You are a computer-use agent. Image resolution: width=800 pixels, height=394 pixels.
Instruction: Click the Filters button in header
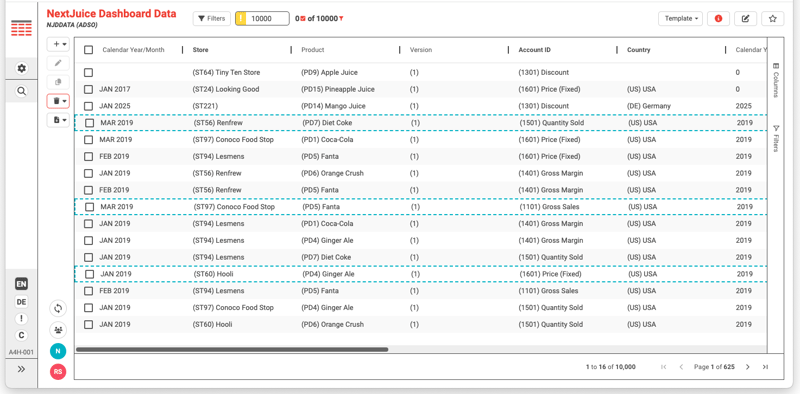(x=212, y=19)
